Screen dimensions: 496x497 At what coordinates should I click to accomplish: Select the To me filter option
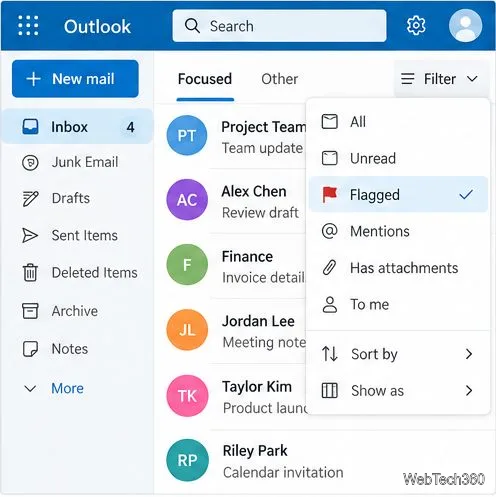click(398, 304)
